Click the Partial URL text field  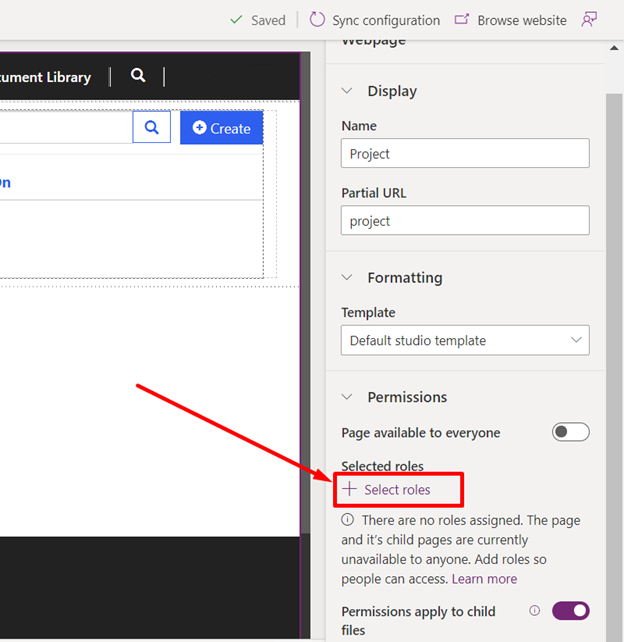coord(465,221)
